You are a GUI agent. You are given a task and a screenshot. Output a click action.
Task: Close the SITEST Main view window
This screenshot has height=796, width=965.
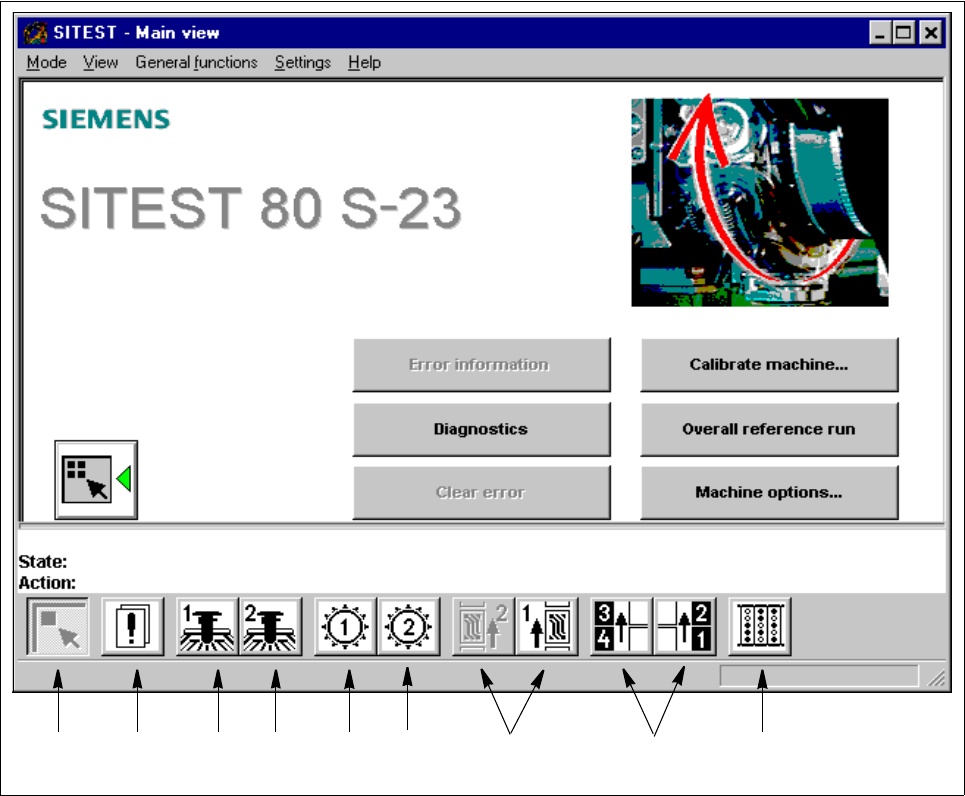click(x=931, y=33)
